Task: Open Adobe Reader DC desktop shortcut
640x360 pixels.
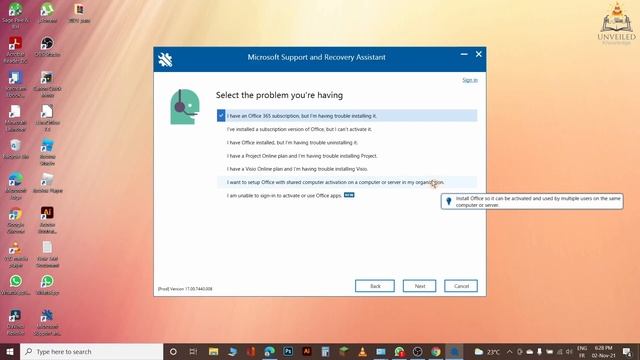Action: pos(16,50)
